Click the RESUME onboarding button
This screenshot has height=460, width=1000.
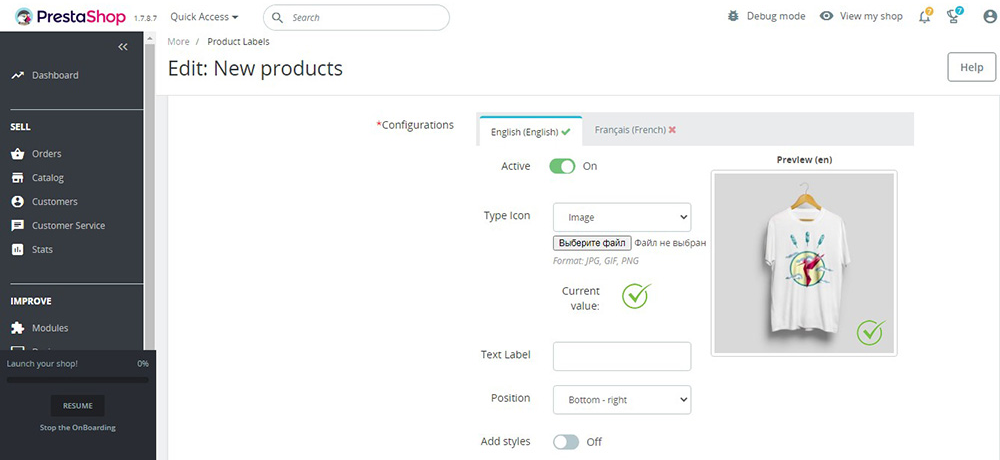point(77,406)
